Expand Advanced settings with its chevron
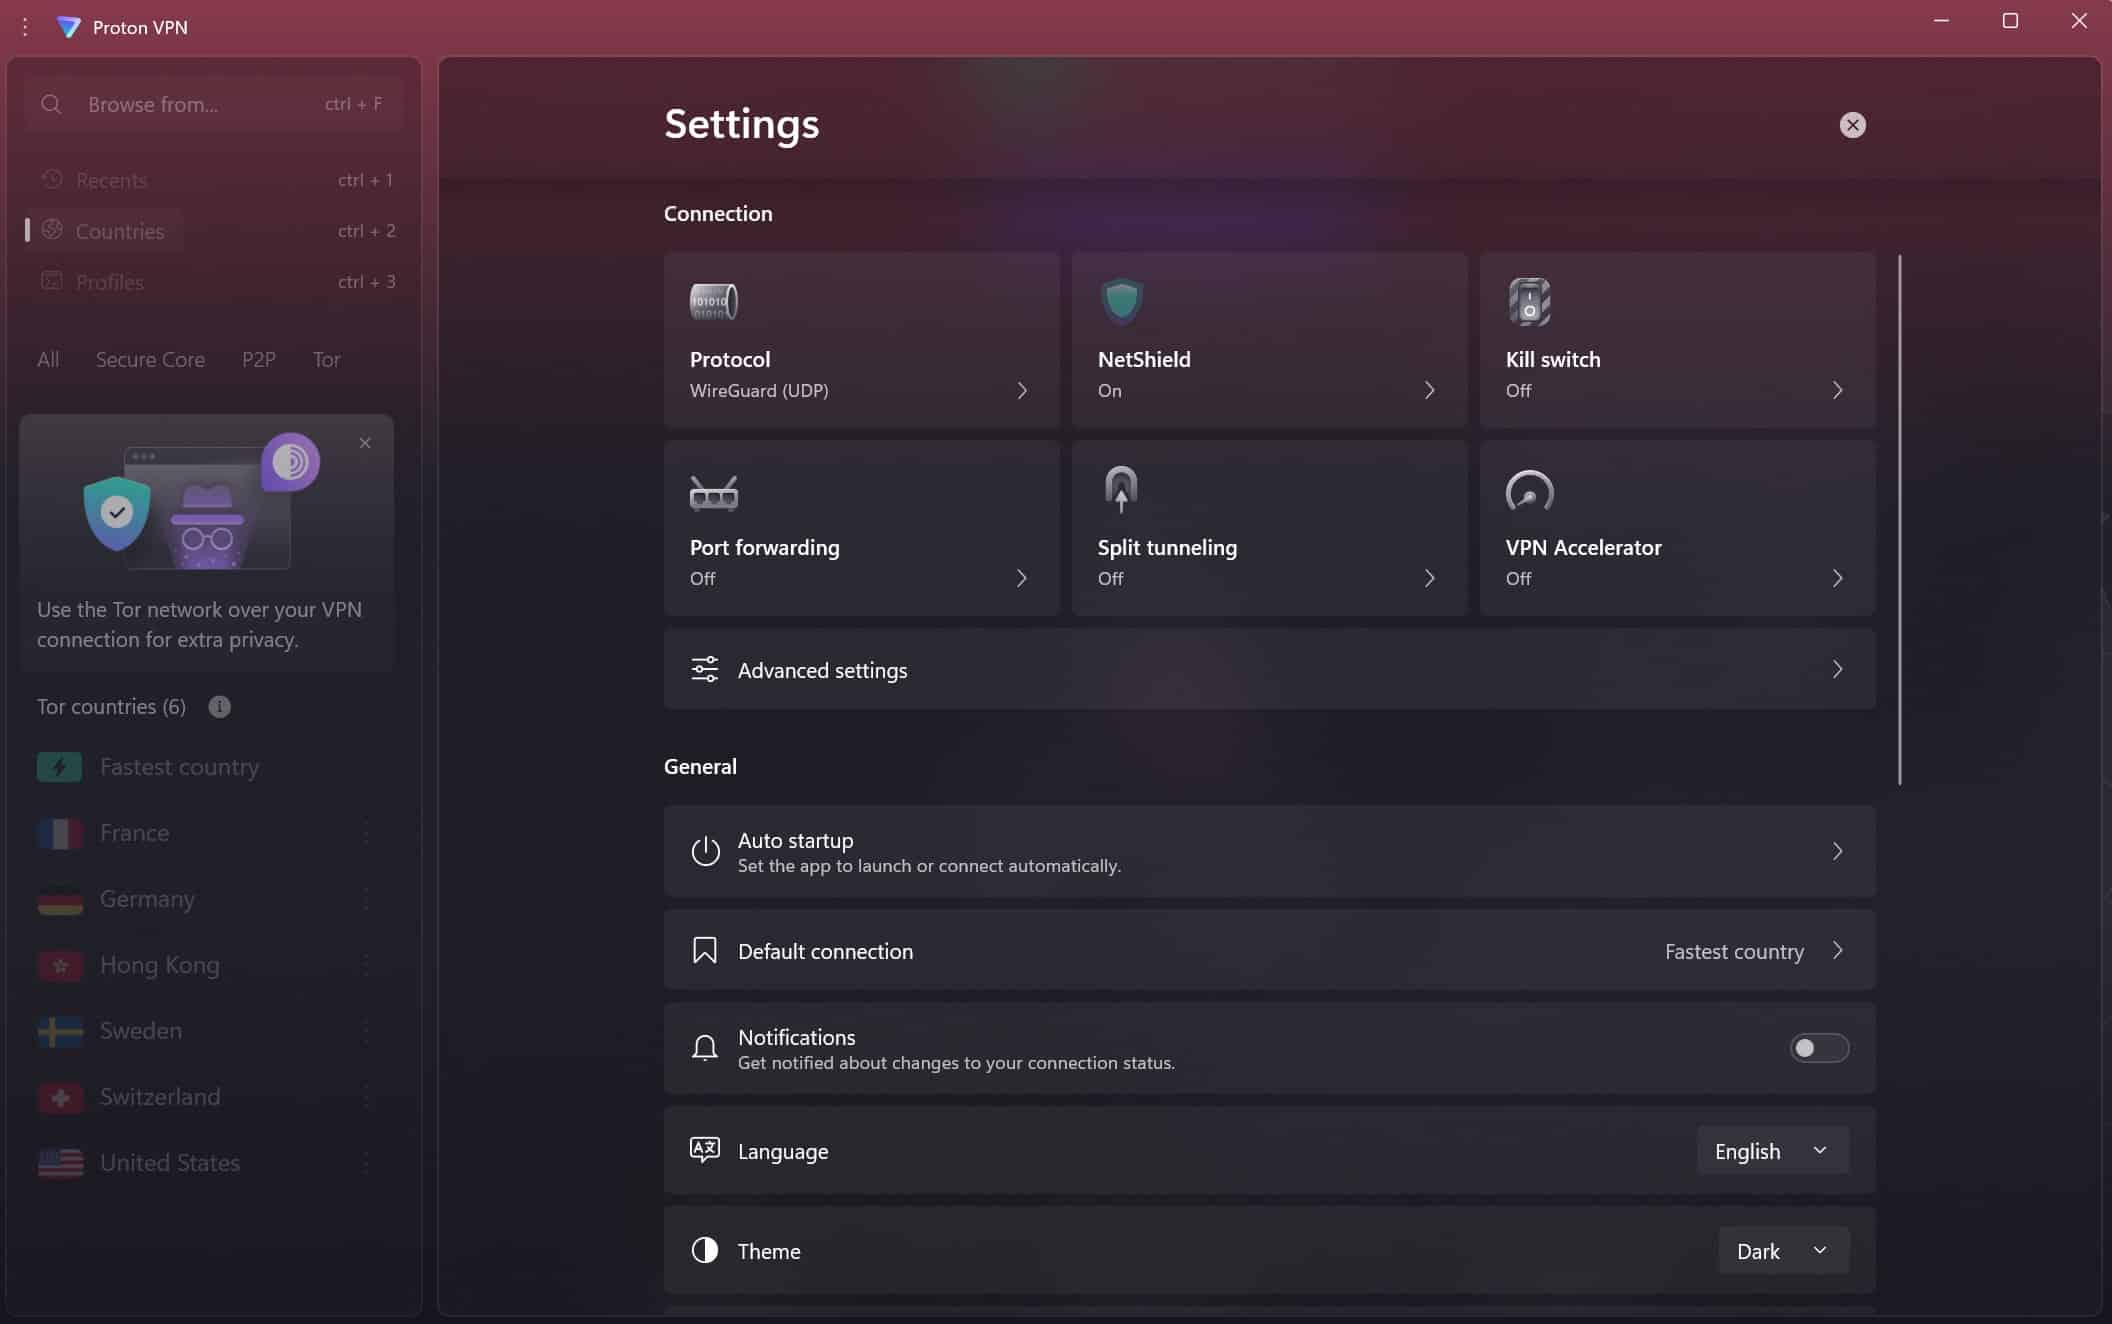Viewport: 2112px width, 1324px height. pyautogui.click(x=1838, y=669)
